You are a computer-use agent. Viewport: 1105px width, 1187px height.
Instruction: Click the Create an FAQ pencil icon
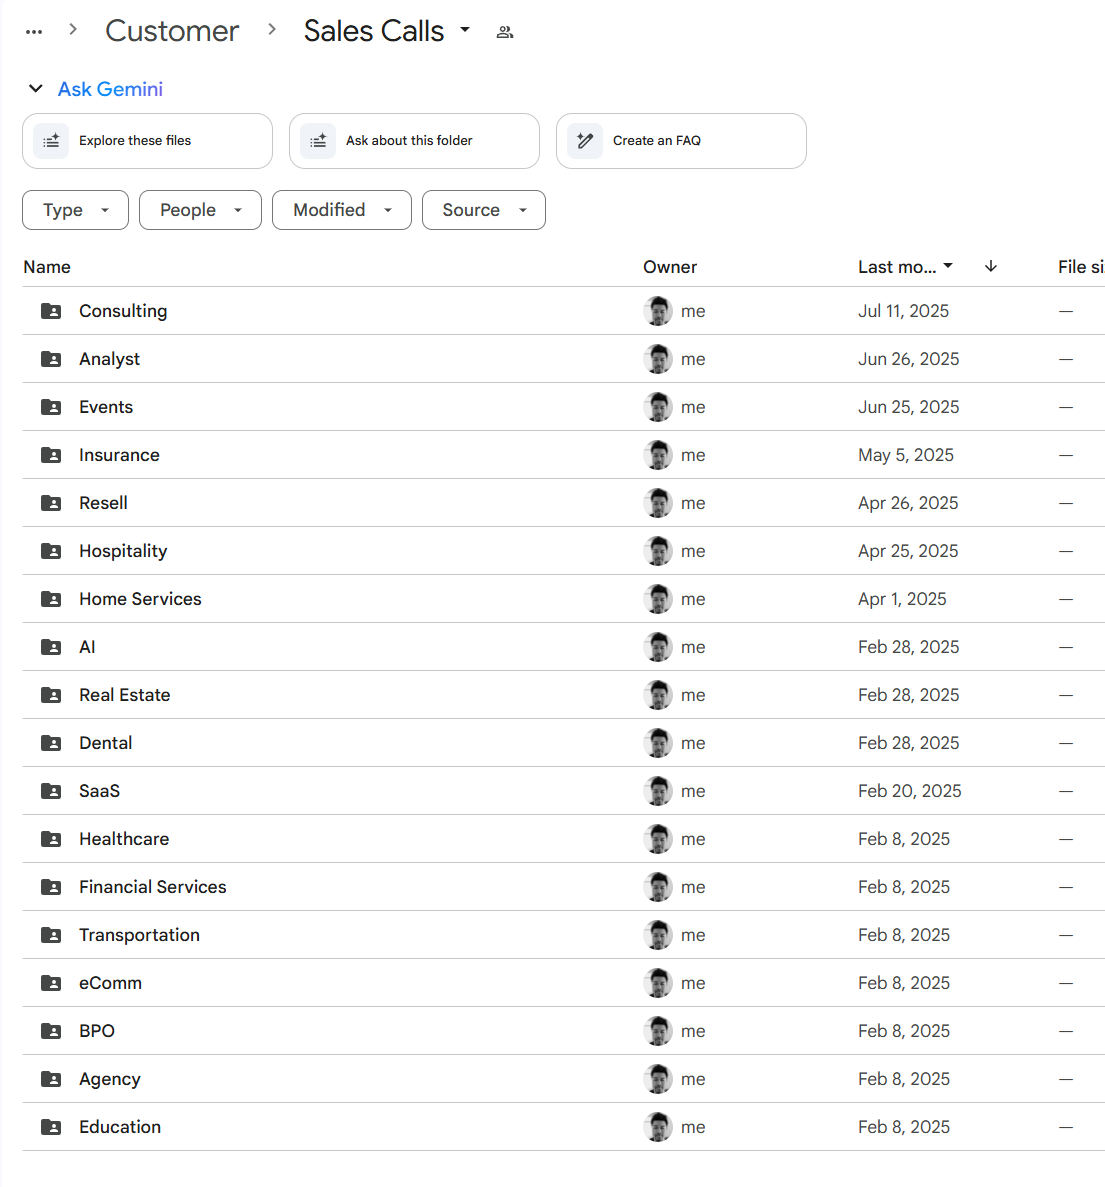coord(585,141)
